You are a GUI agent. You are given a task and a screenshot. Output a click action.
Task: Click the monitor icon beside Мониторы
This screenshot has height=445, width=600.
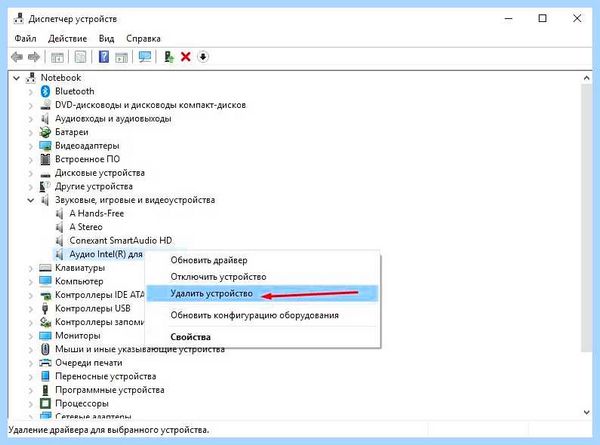point(45,336)
